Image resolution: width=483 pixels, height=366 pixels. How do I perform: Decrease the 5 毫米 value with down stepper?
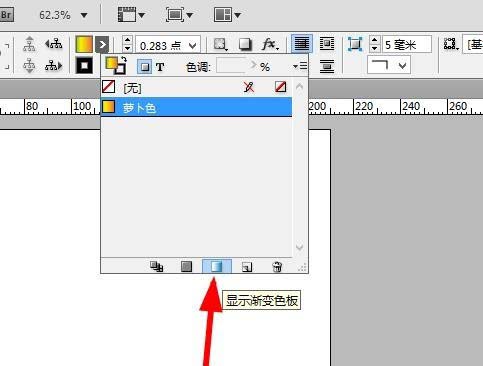pos(375,49)
